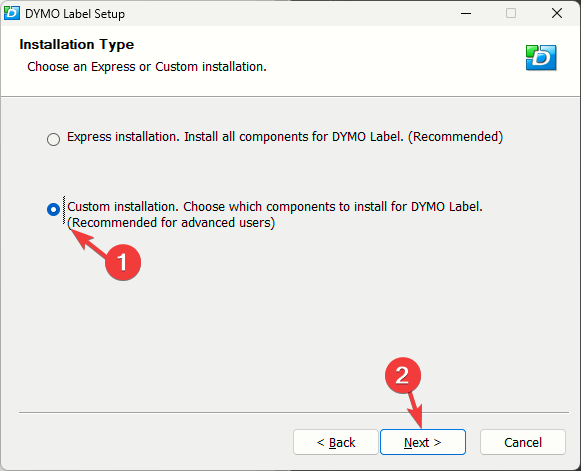Close the DYMO Label Setup window
581x471 pixels.
[557, 13]
